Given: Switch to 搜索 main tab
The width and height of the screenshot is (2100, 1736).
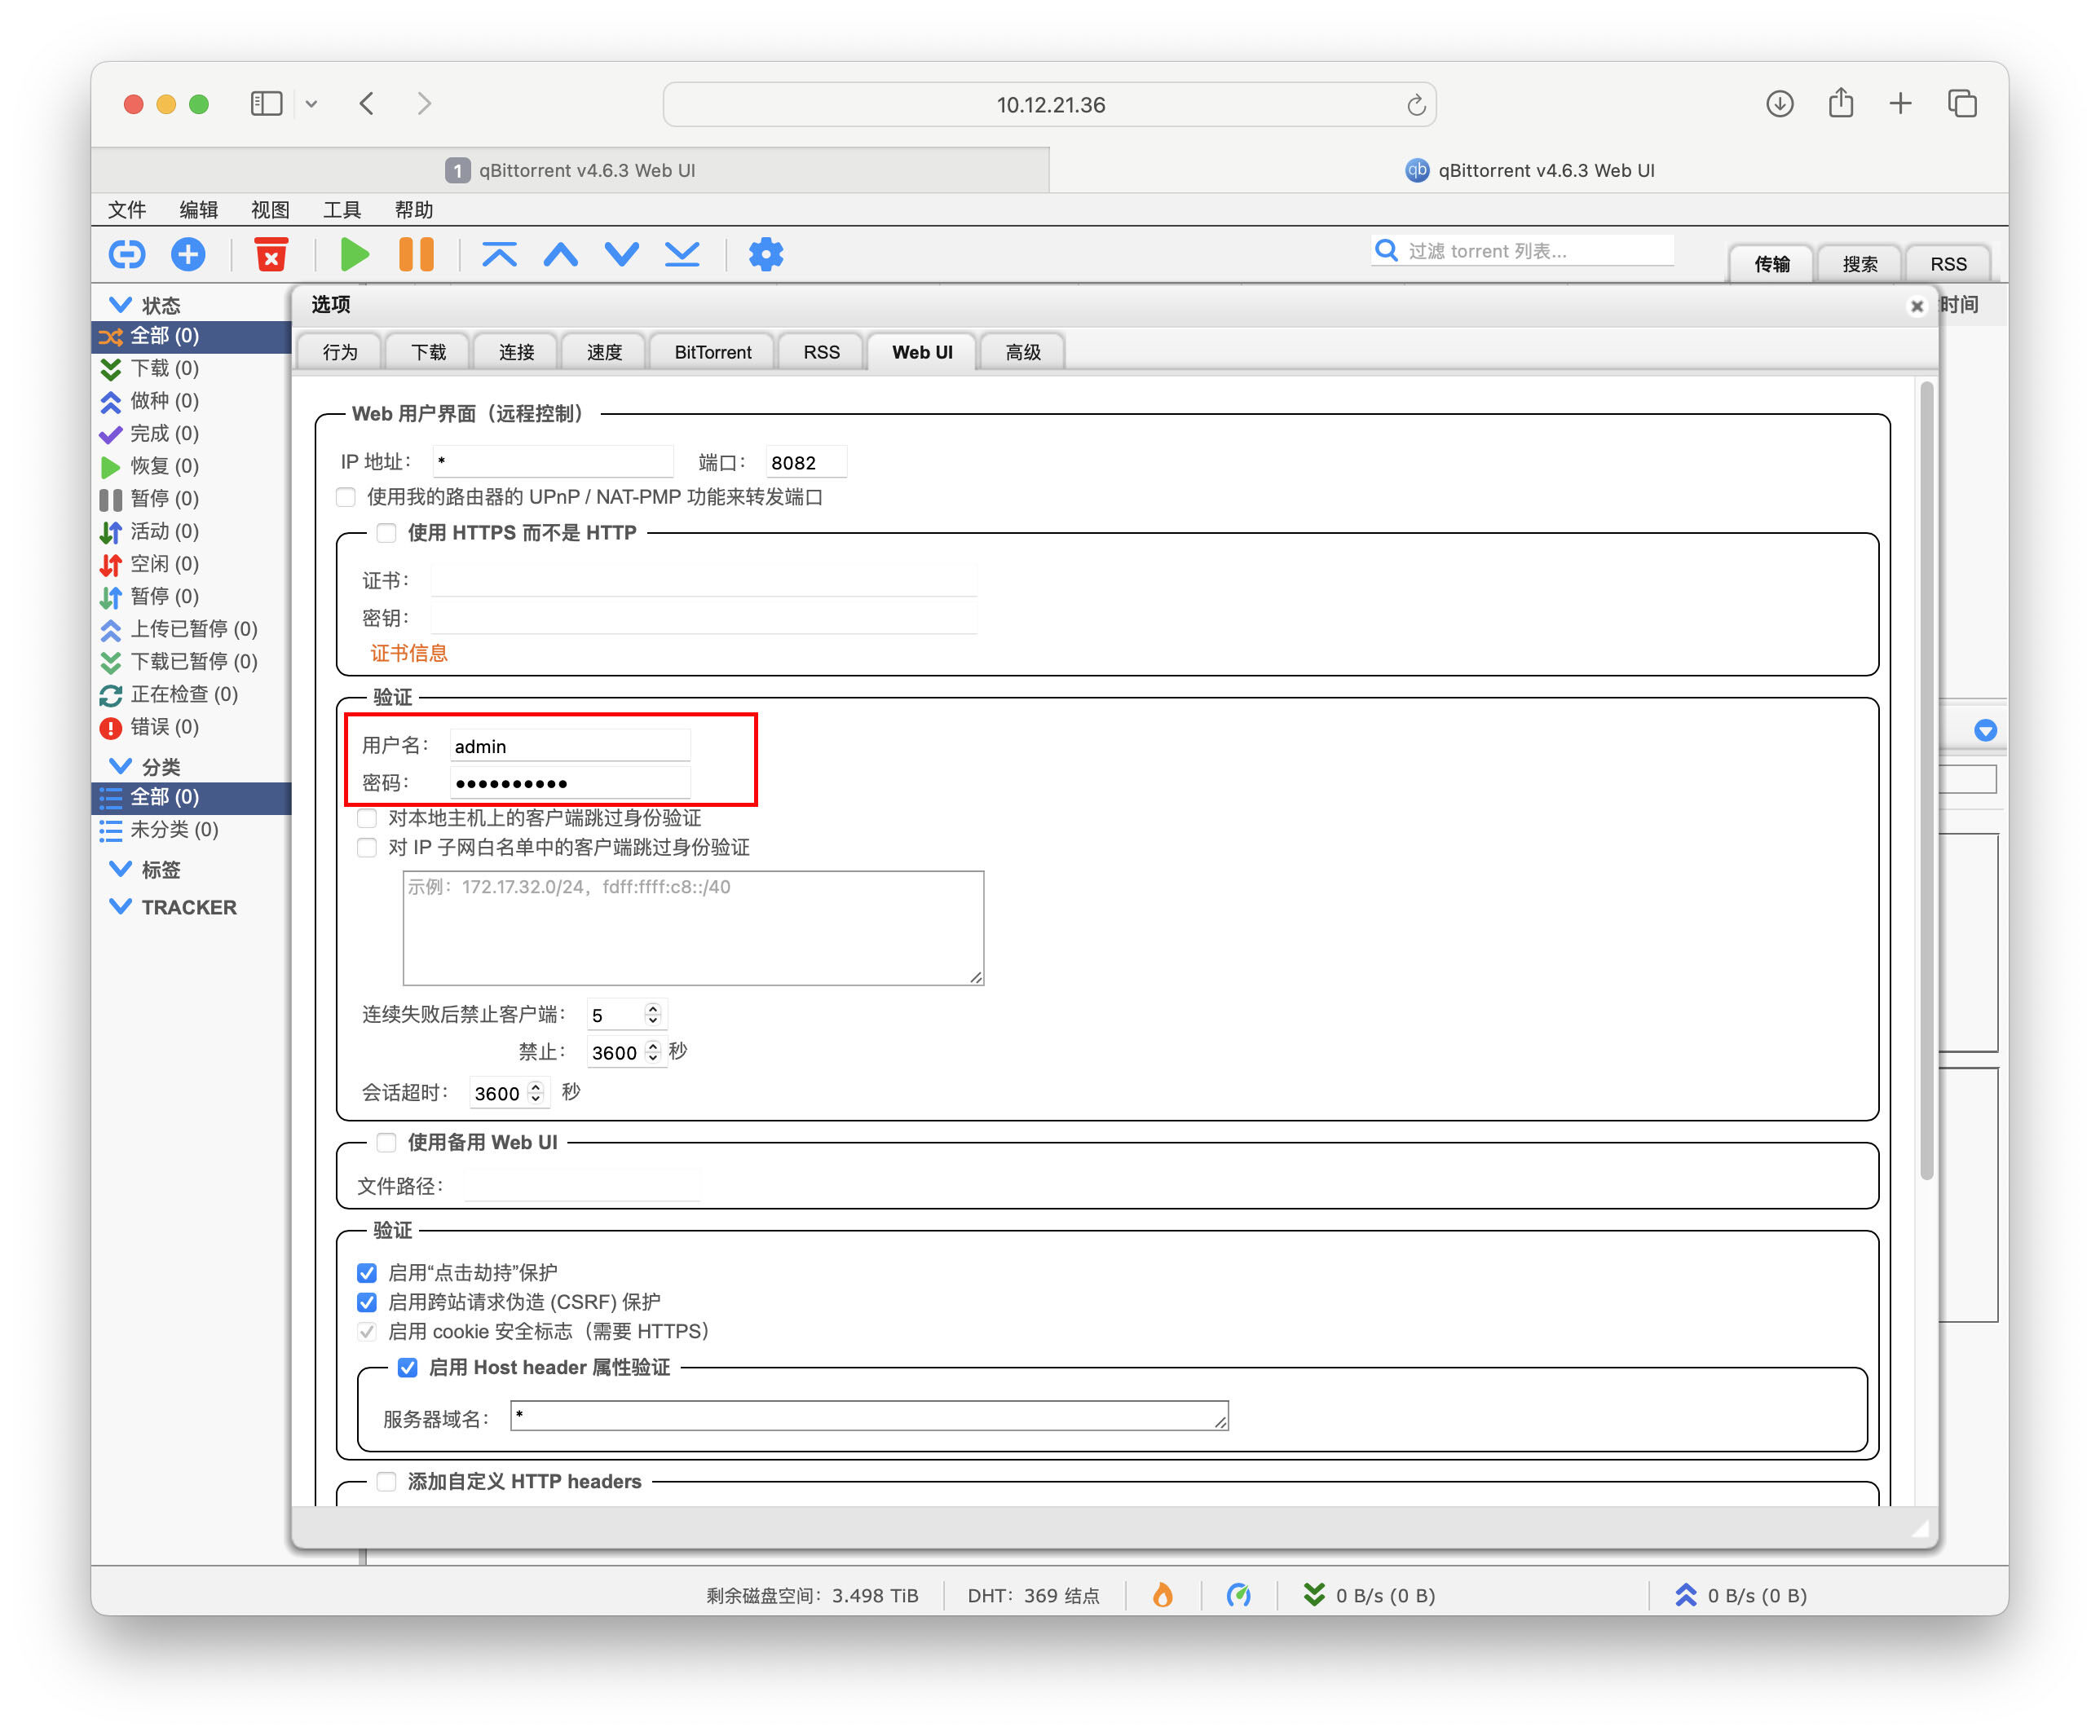Looking at the screenshot, I should (1860, 264).
